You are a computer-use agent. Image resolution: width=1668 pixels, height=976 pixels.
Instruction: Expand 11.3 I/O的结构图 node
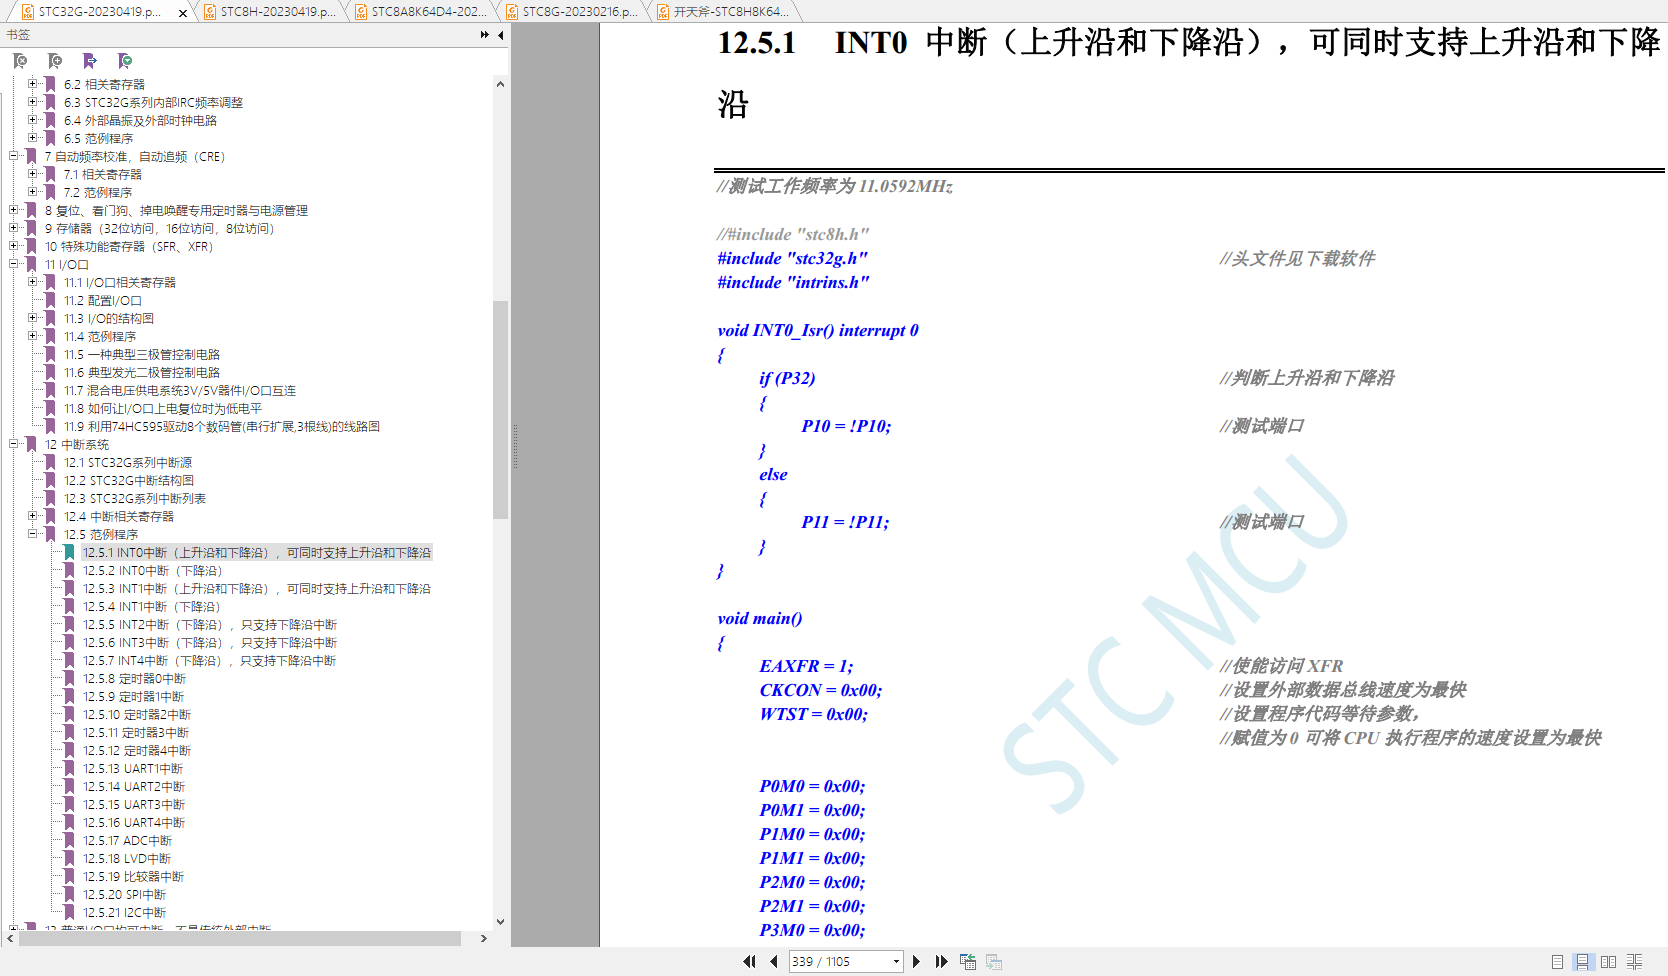coord(32,318)
